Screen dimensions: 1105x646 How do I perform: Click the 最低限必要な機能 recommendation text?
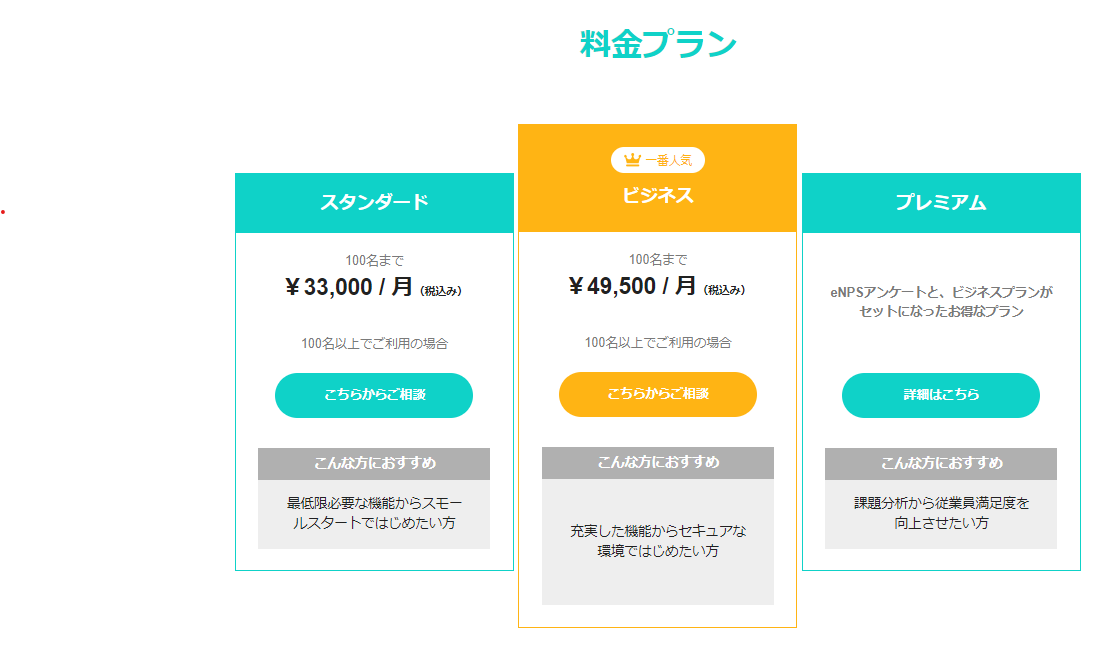click(x=374, y=513)
